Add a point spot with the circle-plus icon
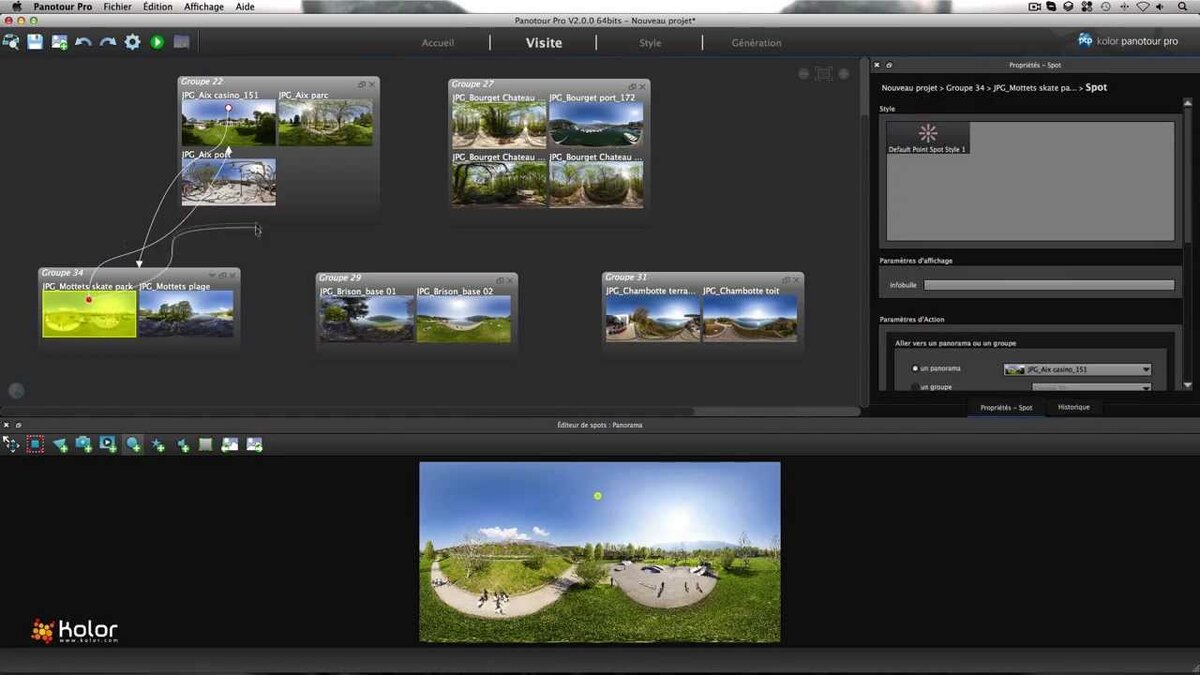 pyautogui.click(x=133, y=444)
